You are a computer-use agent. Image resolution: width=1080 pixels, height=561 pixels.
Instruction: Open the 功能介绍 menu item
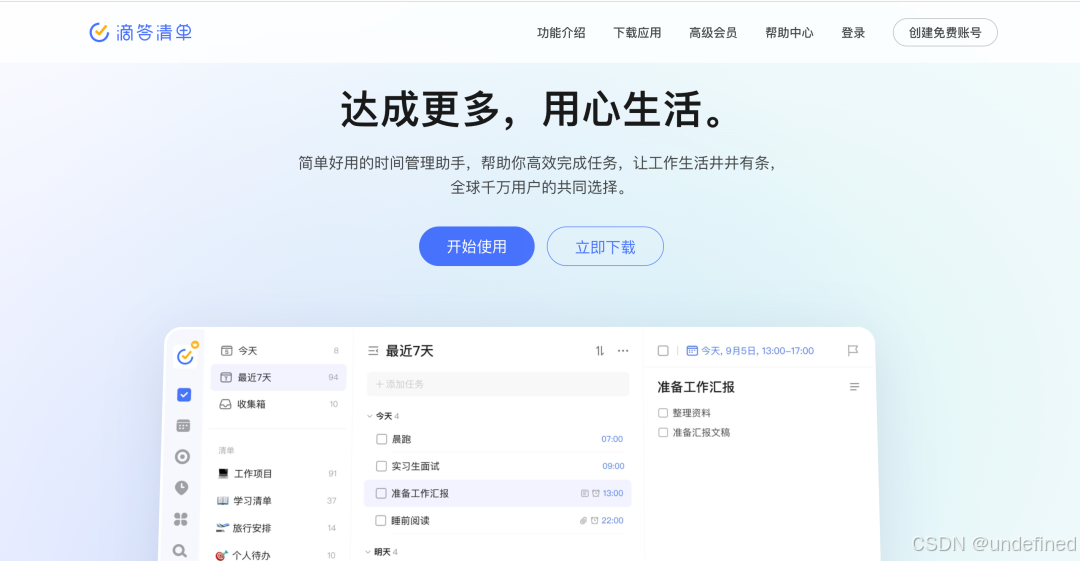[x=561, y=32]
